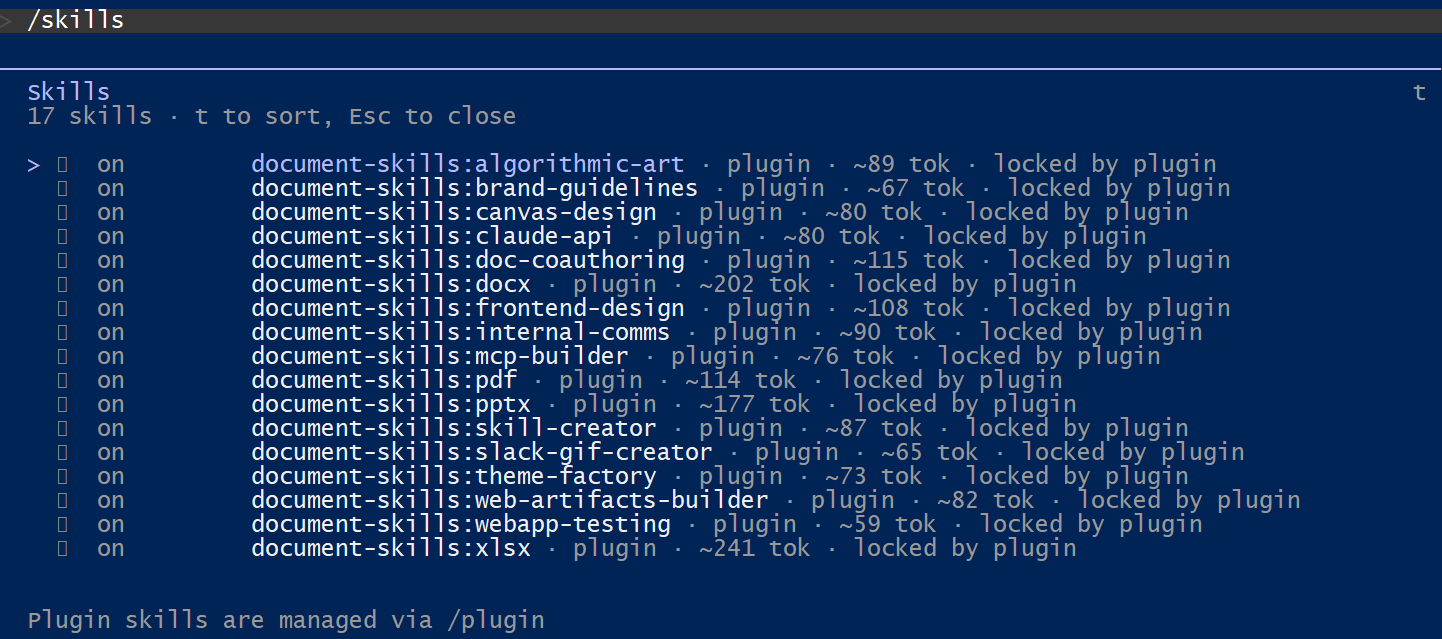
Task: Select the document-skills:pptx skill
Action: pyautogui.click(x=391, y=404)
